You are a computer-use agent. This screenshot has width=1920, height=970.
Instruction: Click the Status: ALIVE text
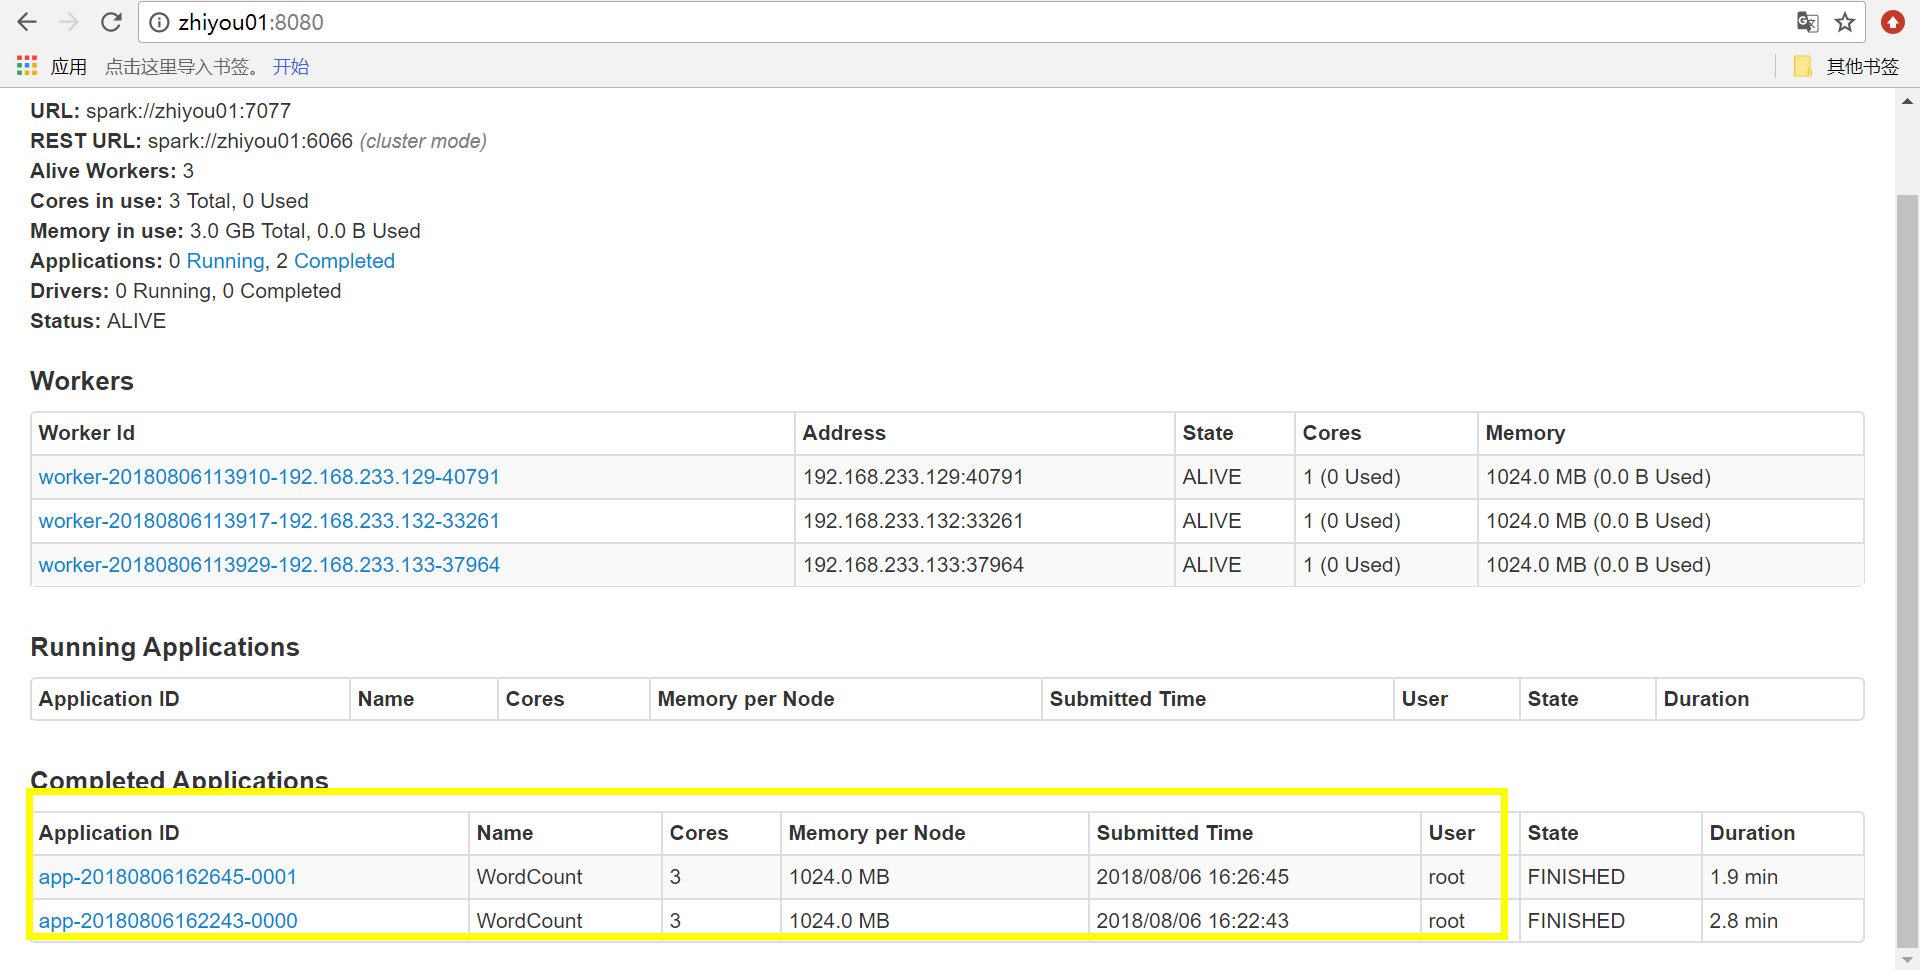pos(98,321)
